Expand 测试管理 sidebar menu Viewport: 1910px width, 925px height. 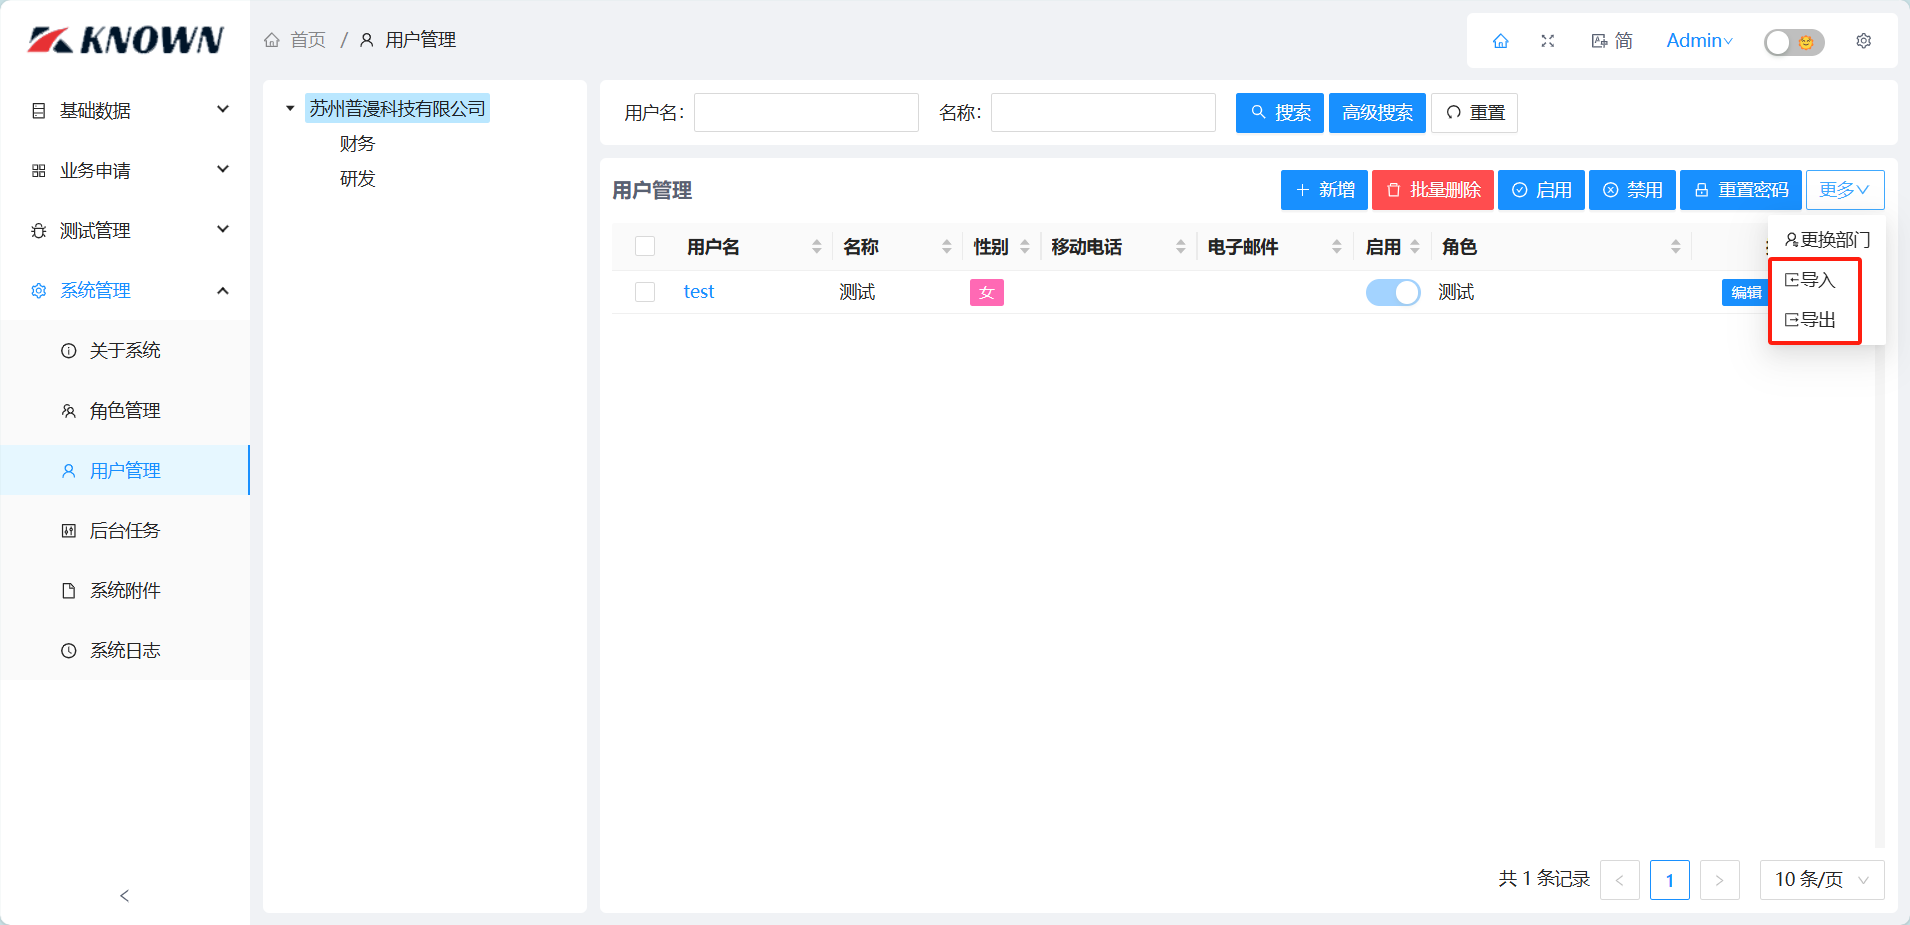click(x=223, y=229)
